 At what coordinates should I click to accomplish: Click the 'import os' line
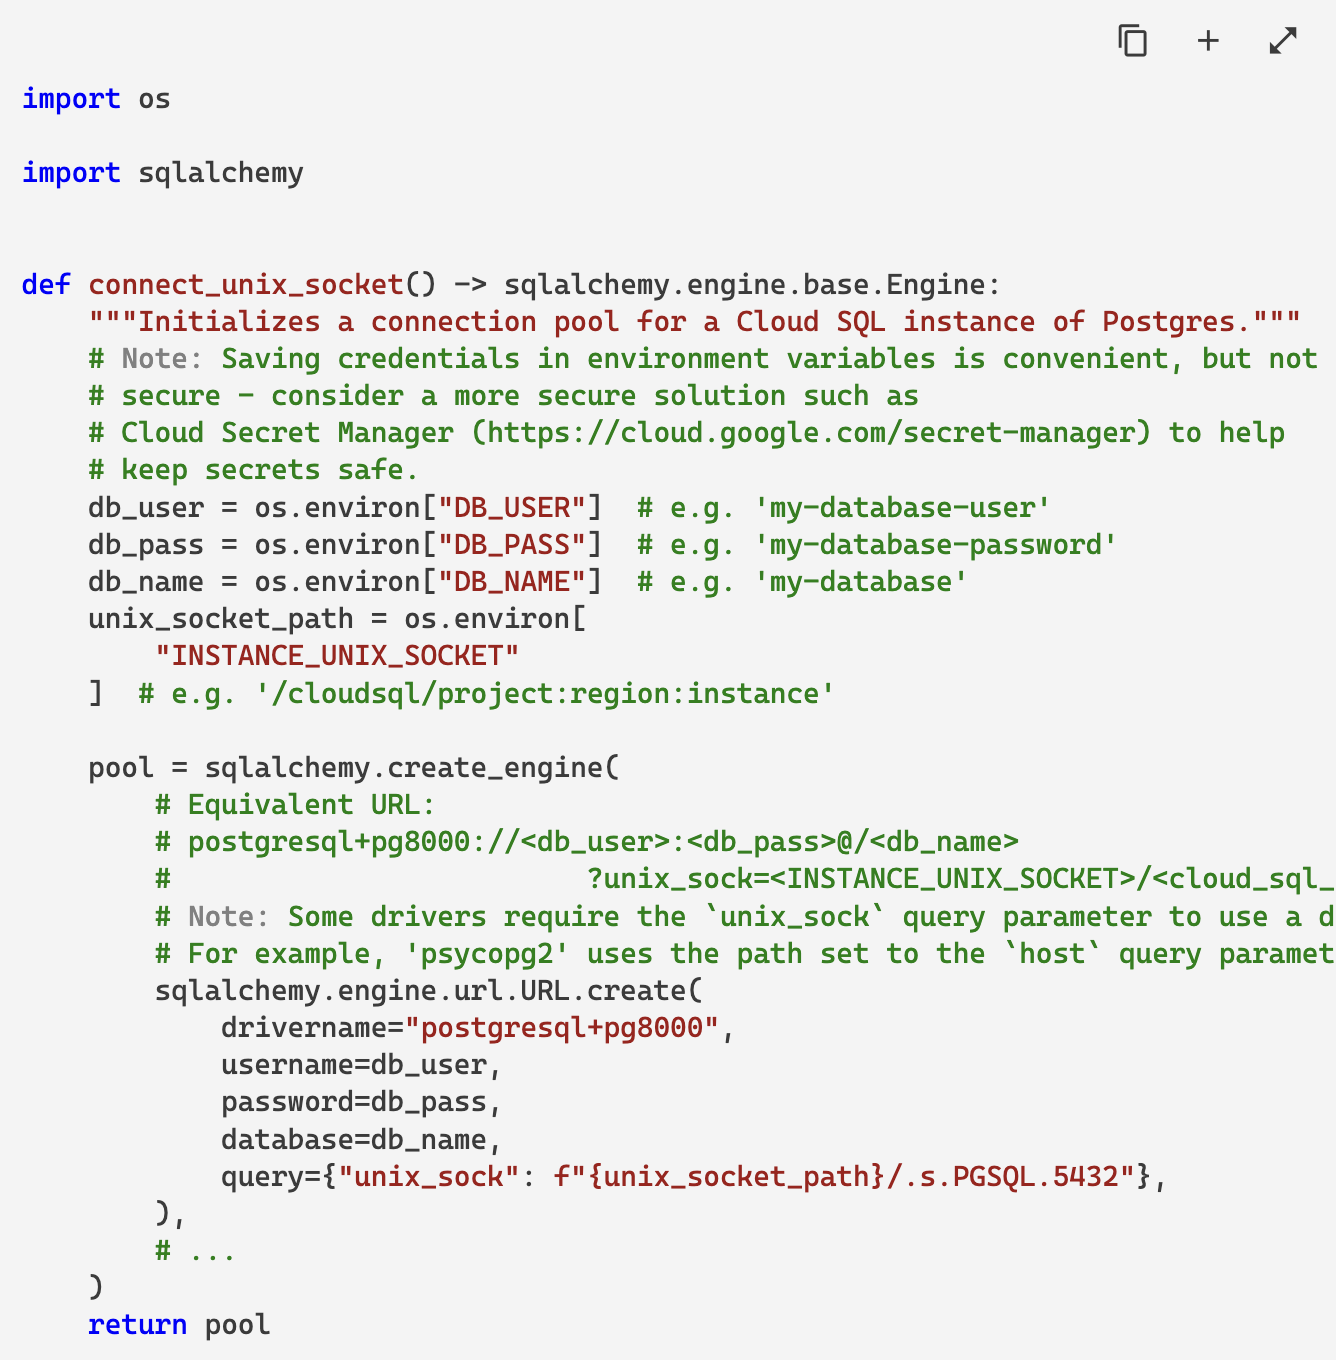[96, 99]
